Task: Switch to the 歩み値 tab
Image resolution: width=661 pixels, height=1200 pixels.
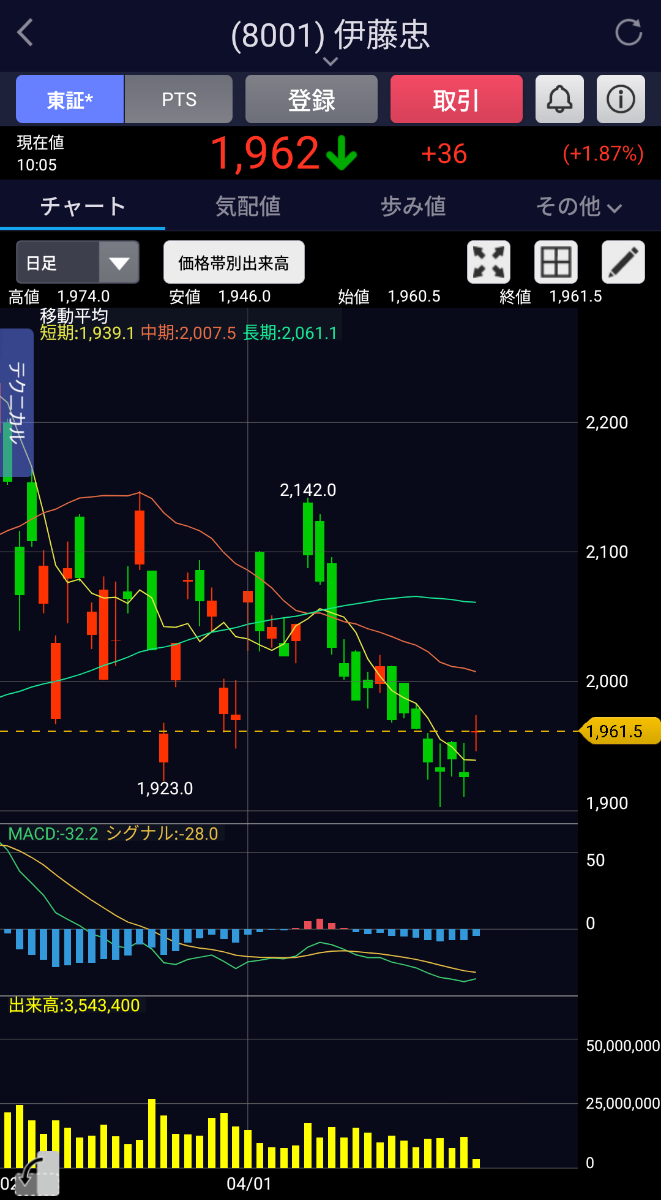Action: (413, 207)
